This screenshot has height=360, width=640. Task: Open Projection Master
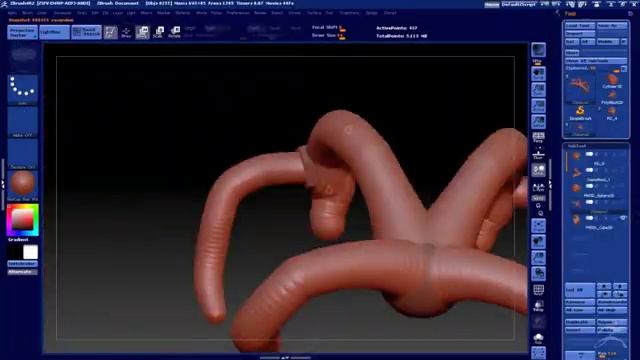point(22,32)
